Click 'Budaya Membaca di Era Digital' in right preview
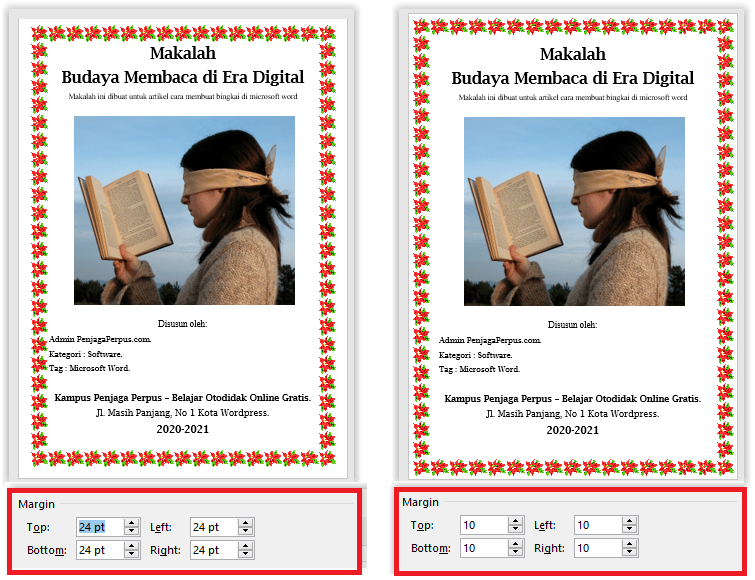This screenshot has width=755, height=580. click(573, 78)
